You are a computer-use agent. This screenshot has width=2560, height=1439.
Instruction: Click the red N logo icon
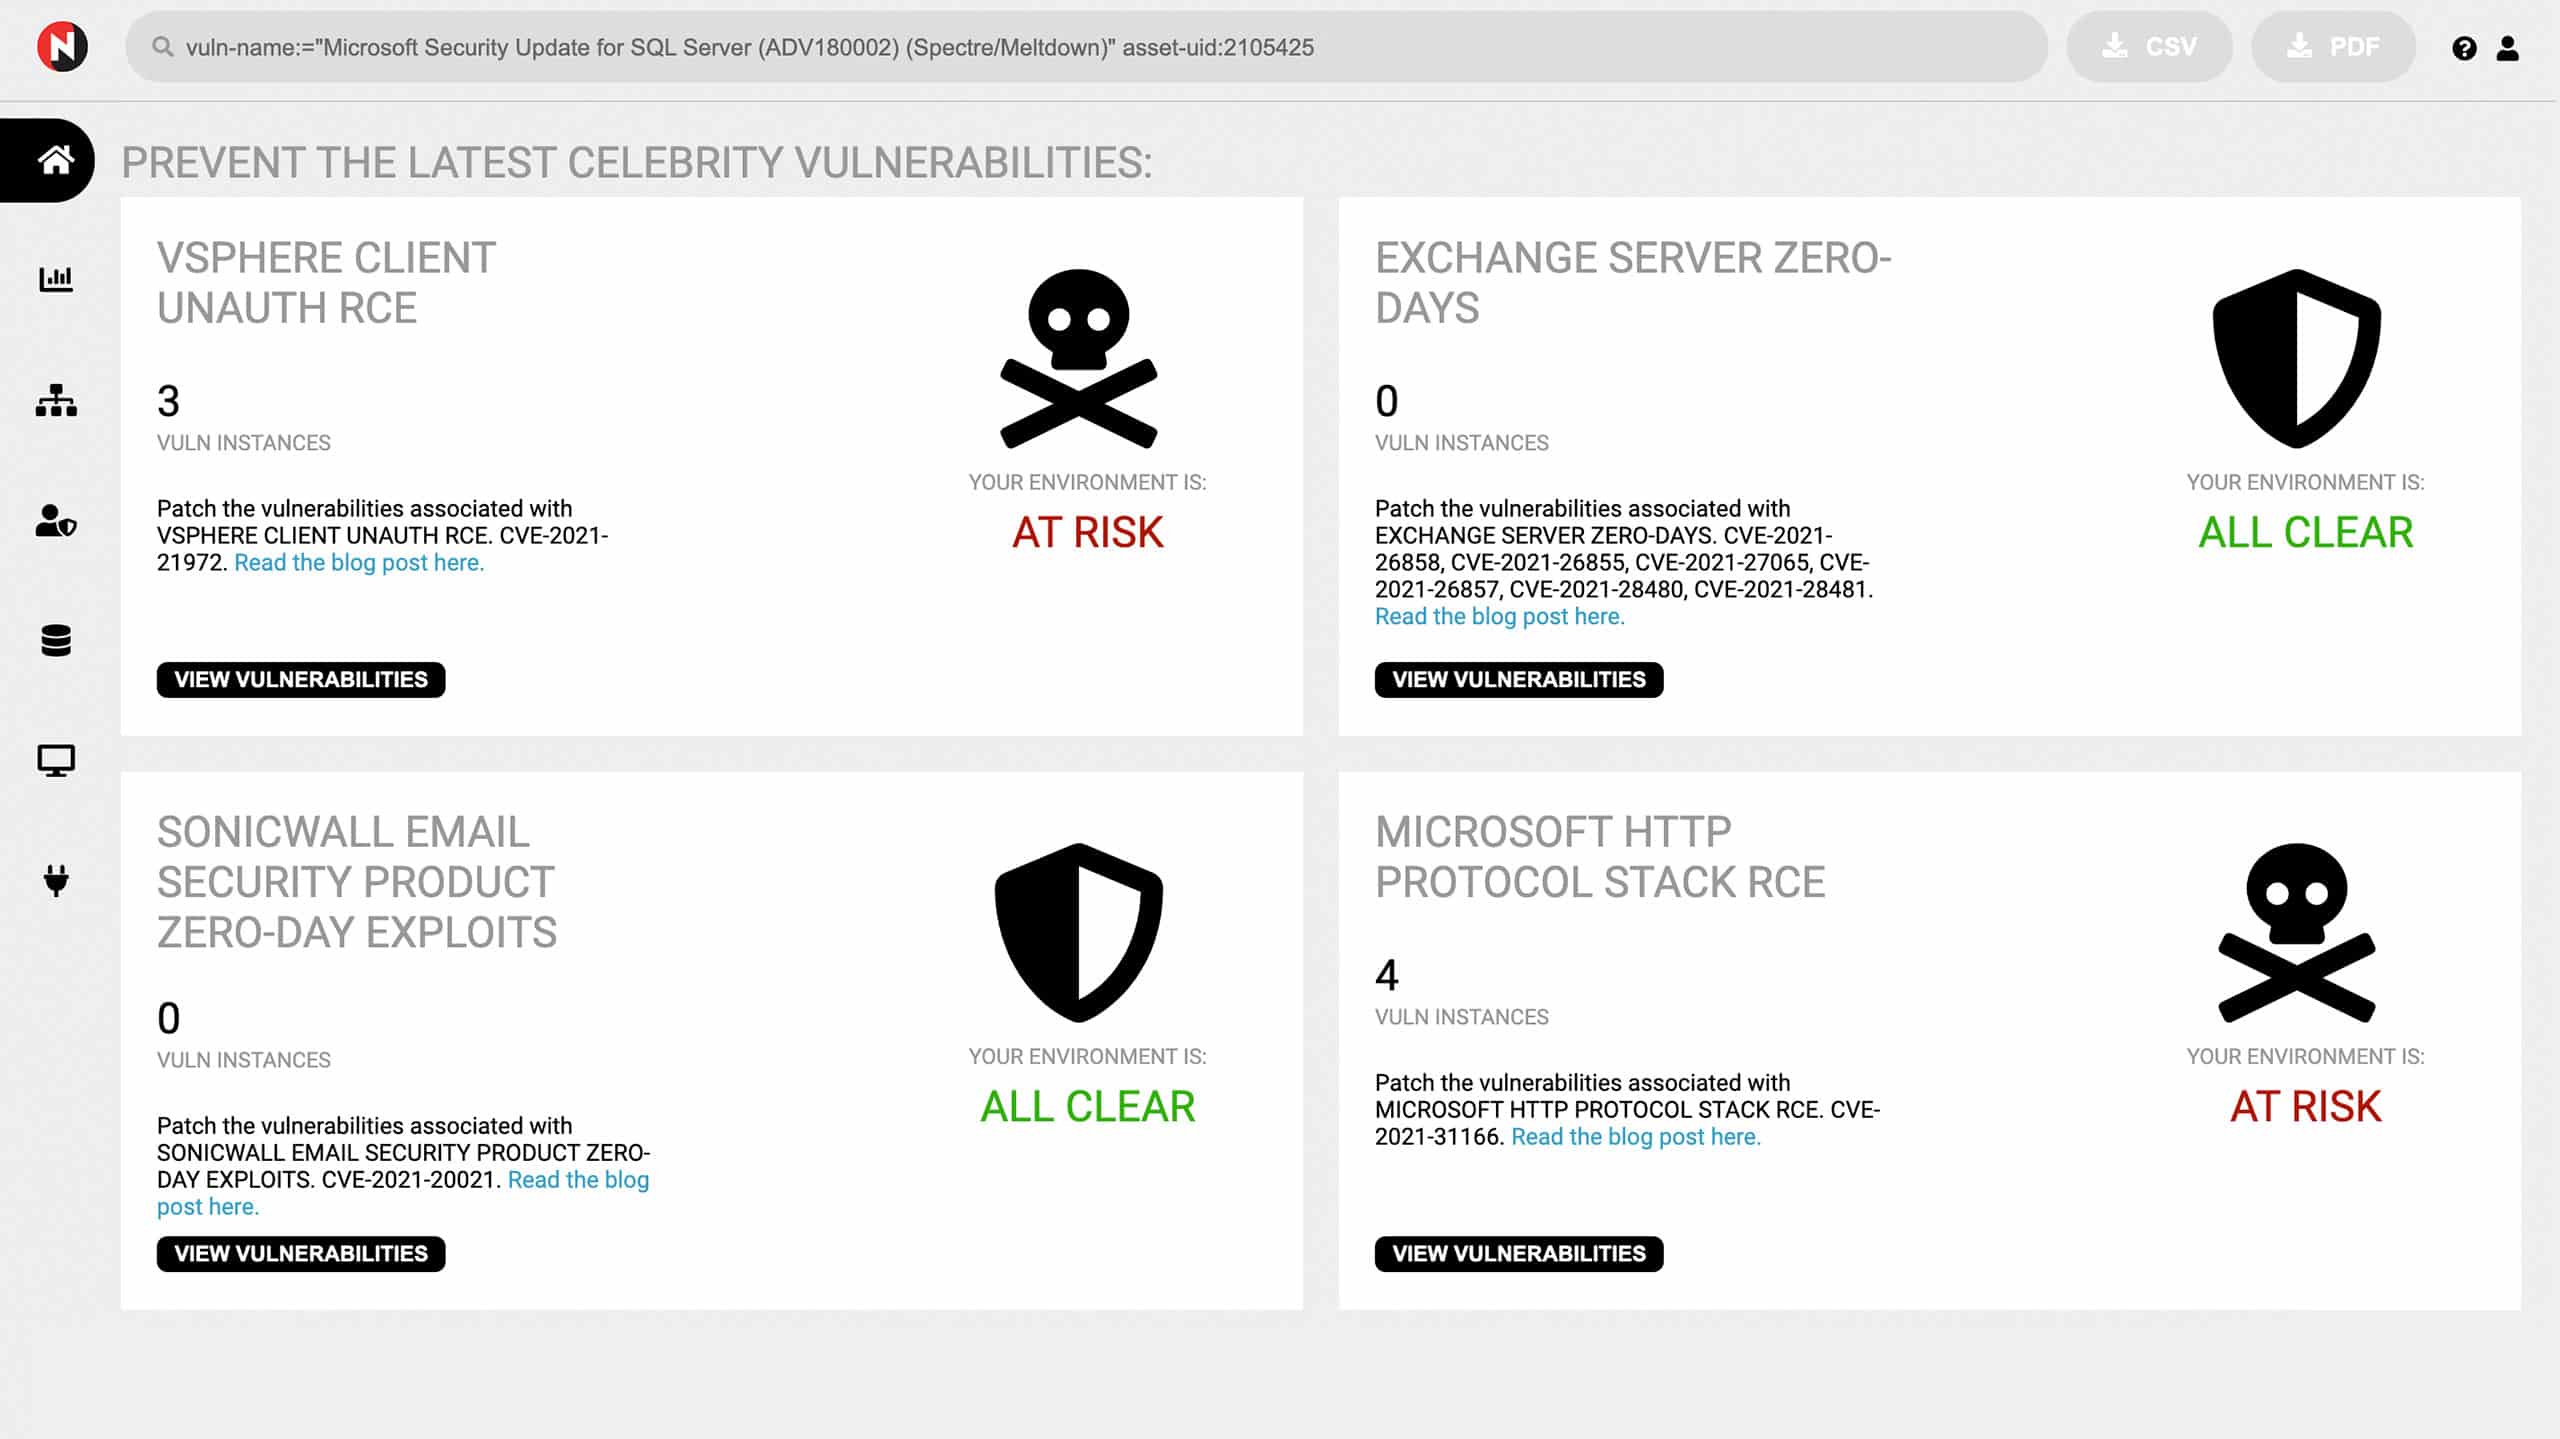point(62,47)
